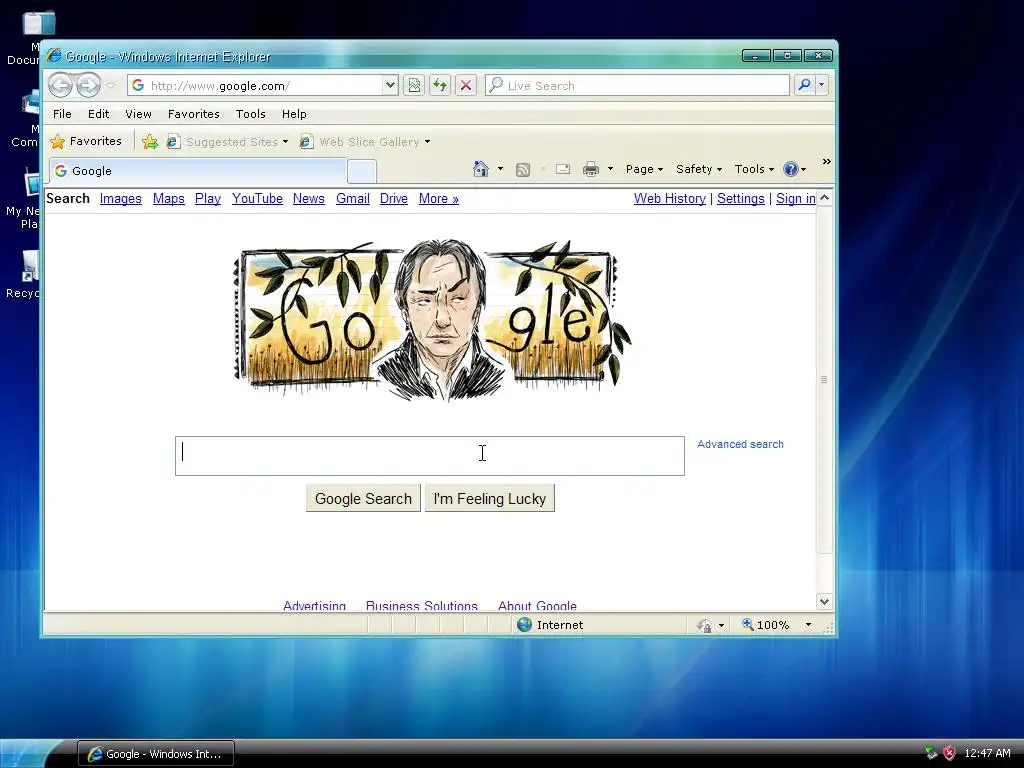
Task: Expand command bar overflow chevron
Action: [826, 161]
